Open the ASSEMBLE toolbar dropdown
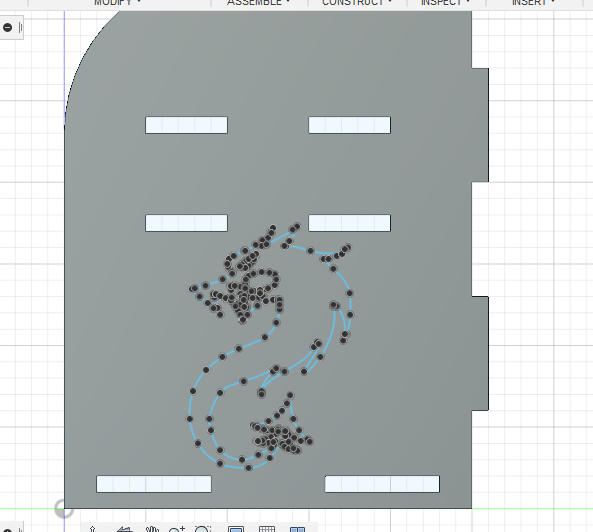 pos(258,2)
